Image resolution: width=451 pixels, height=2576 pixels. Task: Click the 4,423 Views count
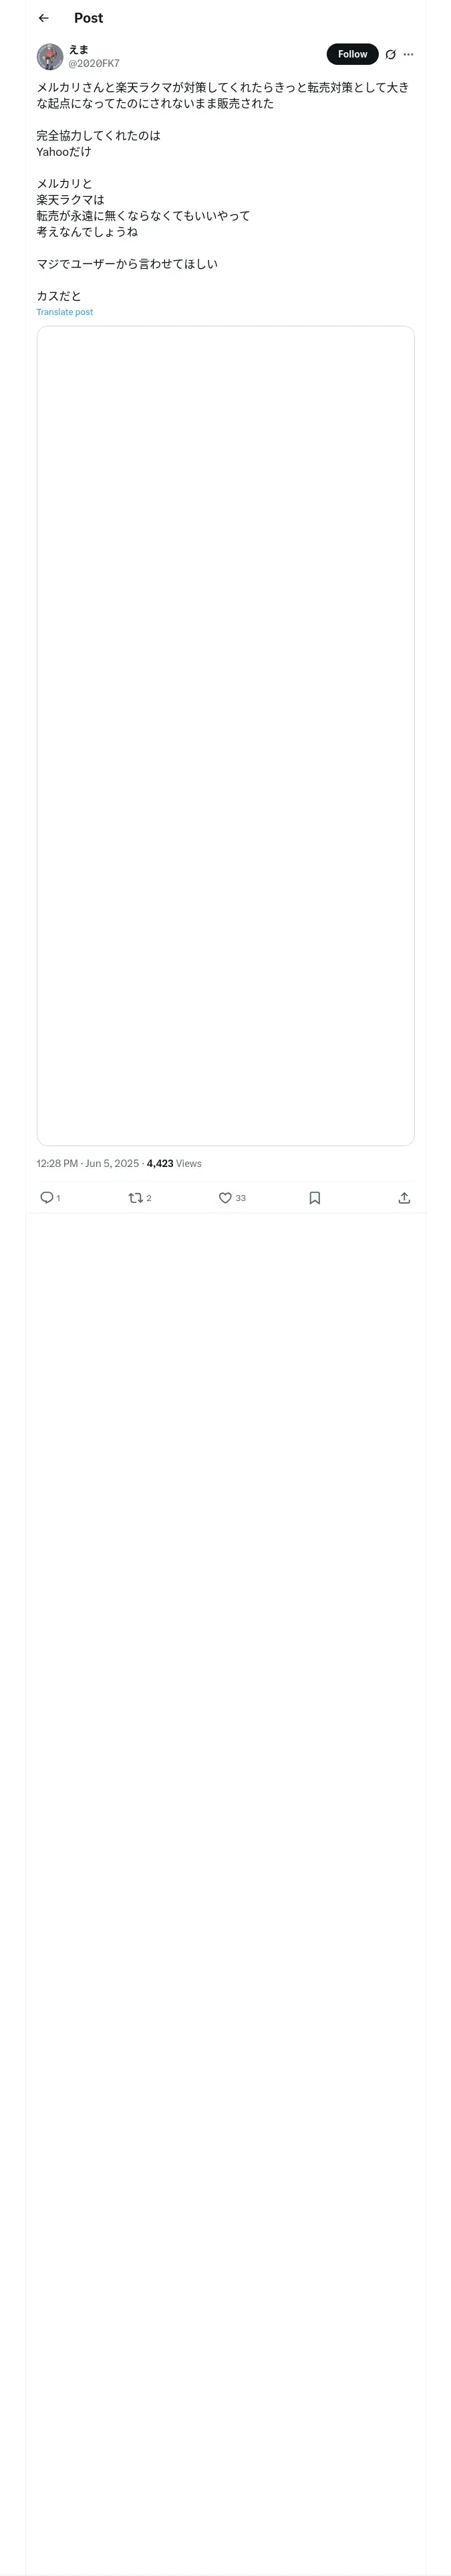coord(174,1163)
